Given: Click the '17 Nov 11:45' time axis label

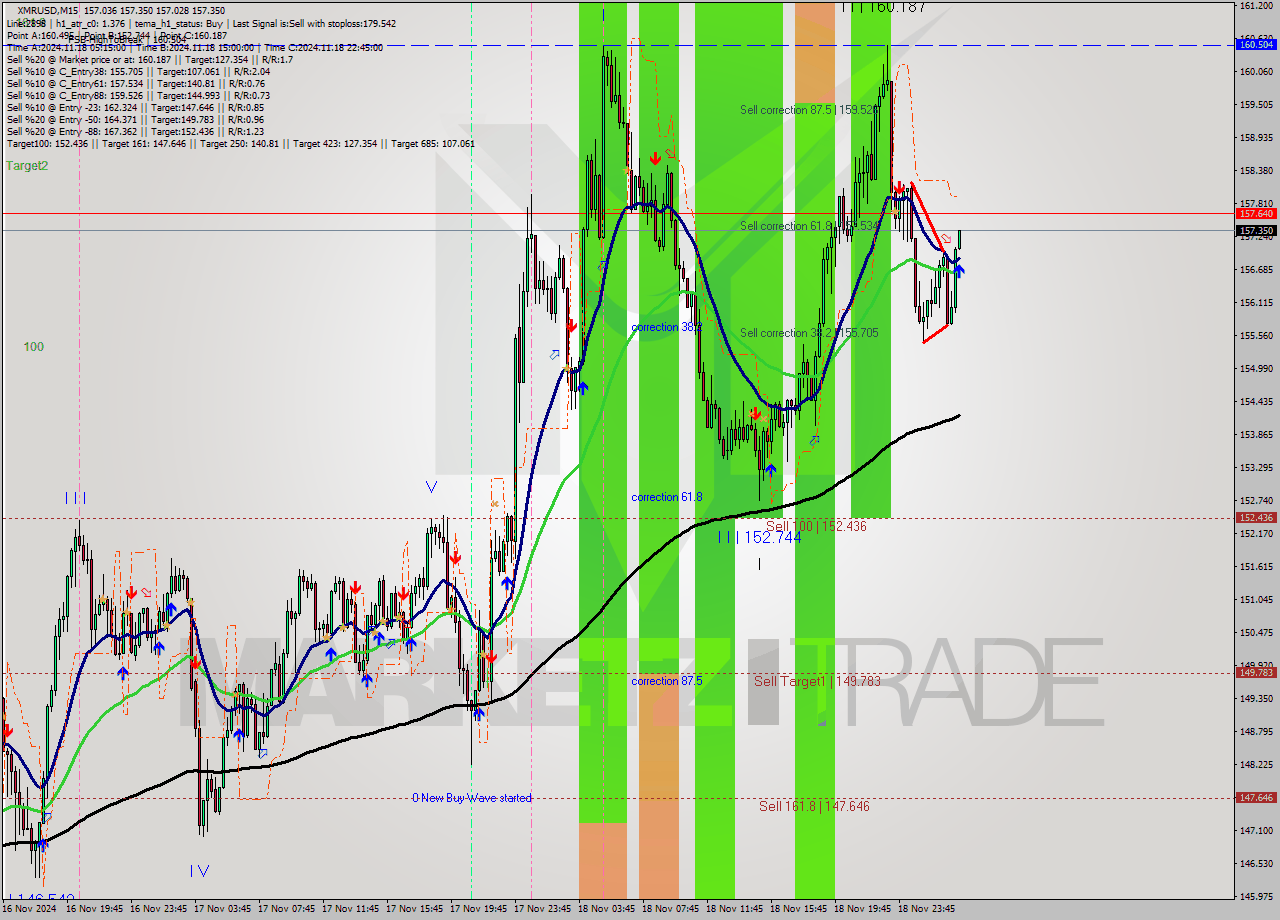Looking at the screenshot, I should (x=351, y=910).
